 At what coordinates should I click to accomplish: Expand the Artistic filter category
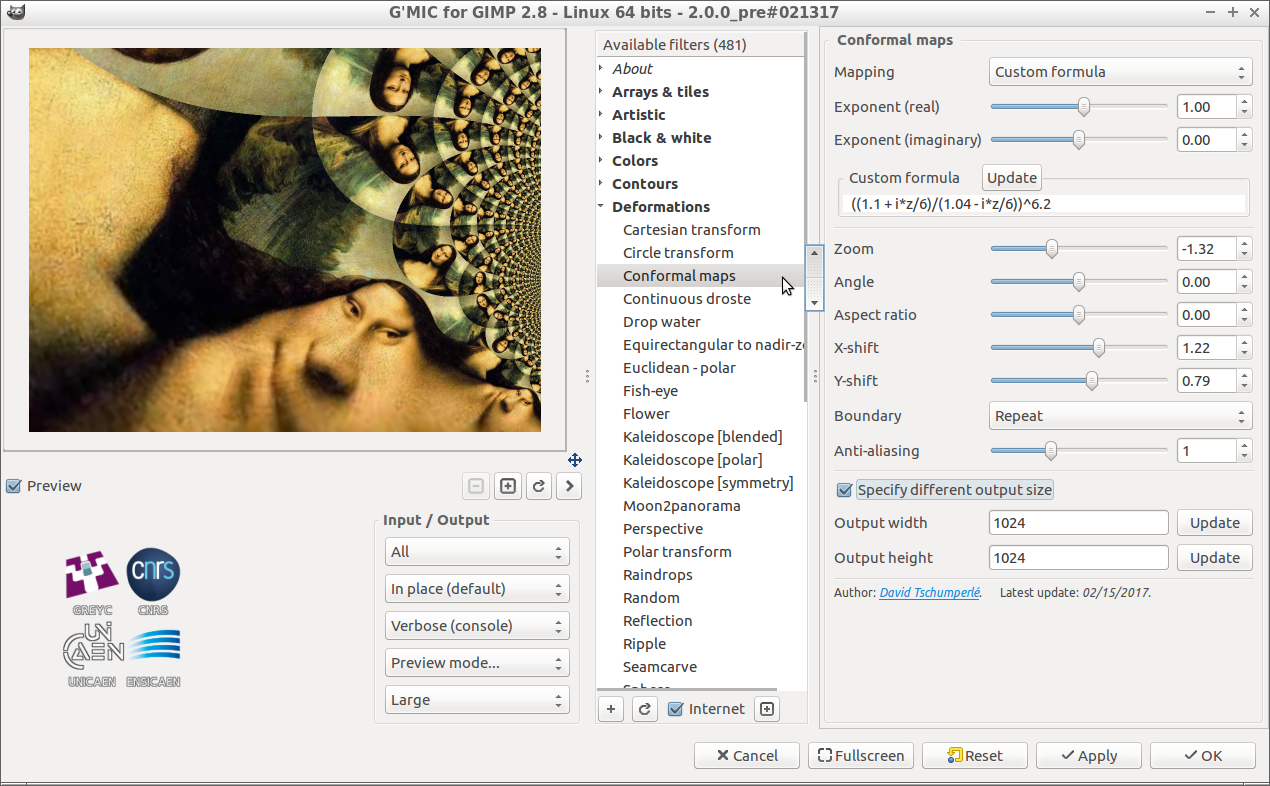click(601, 115)
